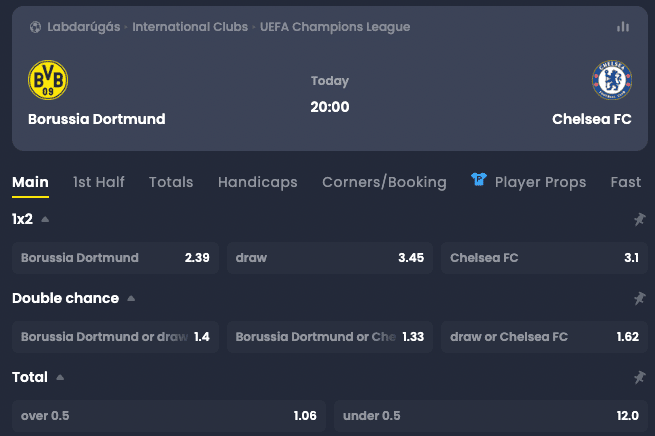The height and width of the screenshot is (436, 655).
Task: Switch to the 1st Half tab
Action: click(99, 182)
